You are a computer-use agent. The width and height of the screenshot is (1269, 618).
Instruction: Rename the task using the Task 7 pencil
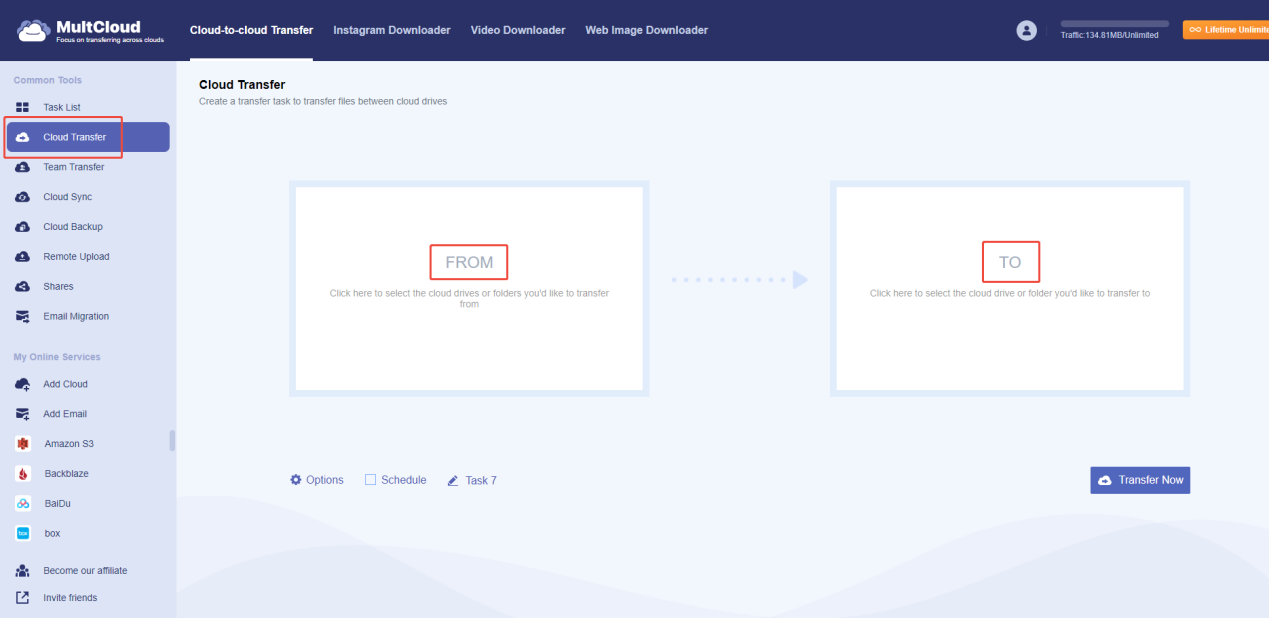click(x=472, y=479)
